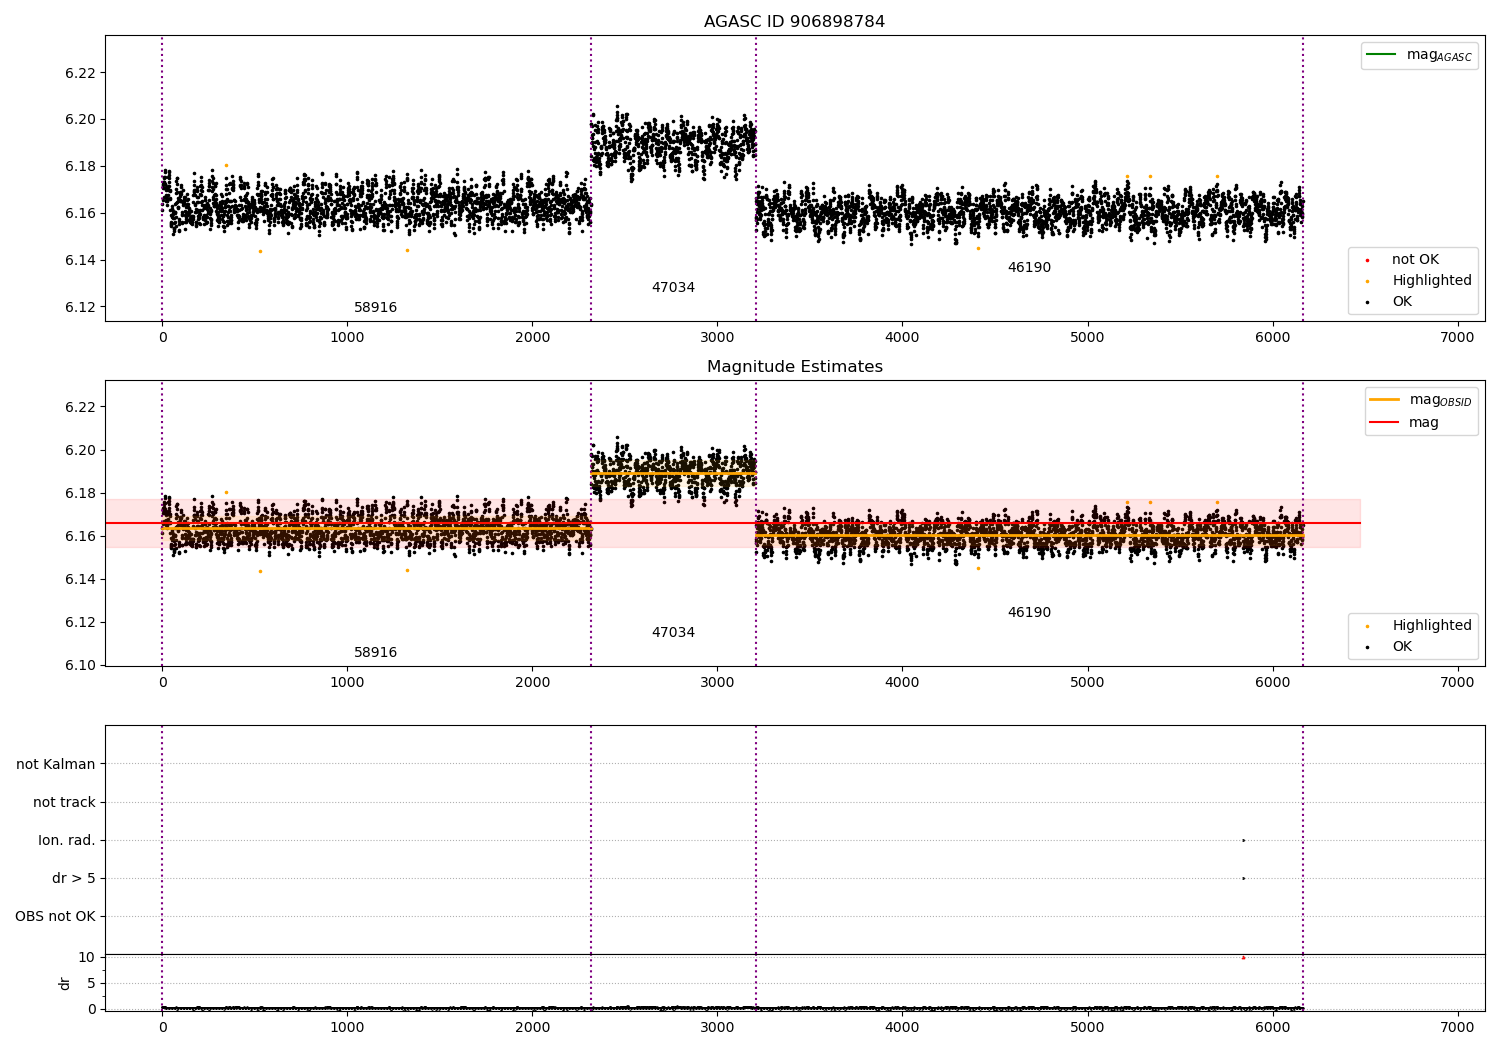Select label 58916 in Magnitude Estimates plot
Image resolution: width=1500 pixels, height=1050 pixels.
tap(375, 652)
